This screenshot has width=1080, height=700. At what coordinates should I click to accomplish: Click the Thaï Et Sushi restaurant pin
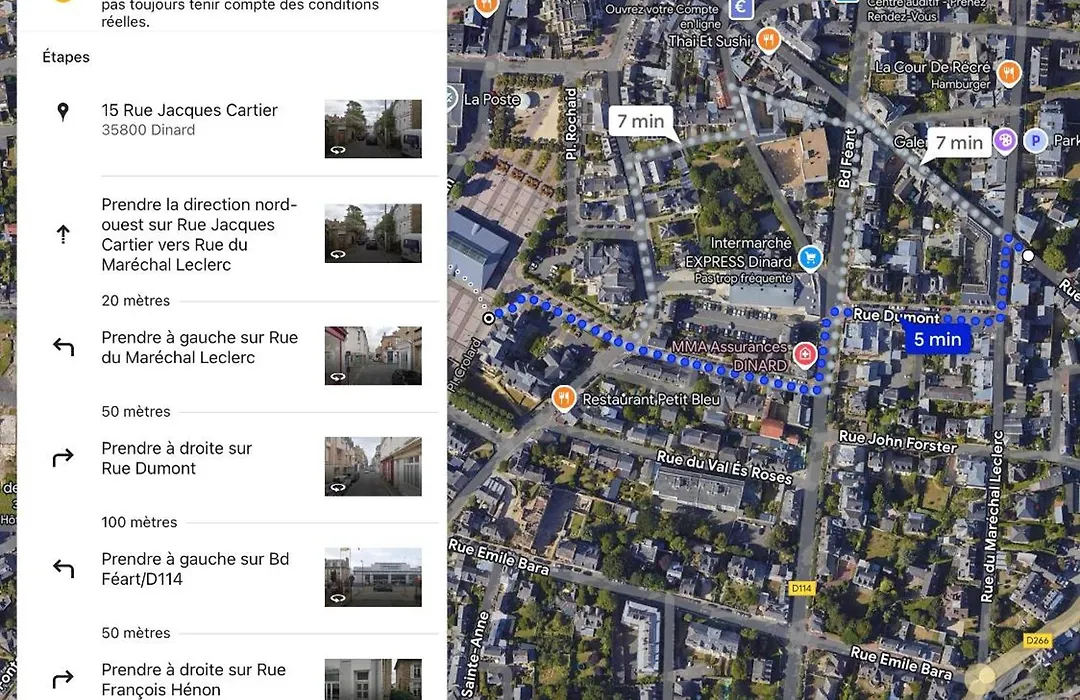click(768, 40)
